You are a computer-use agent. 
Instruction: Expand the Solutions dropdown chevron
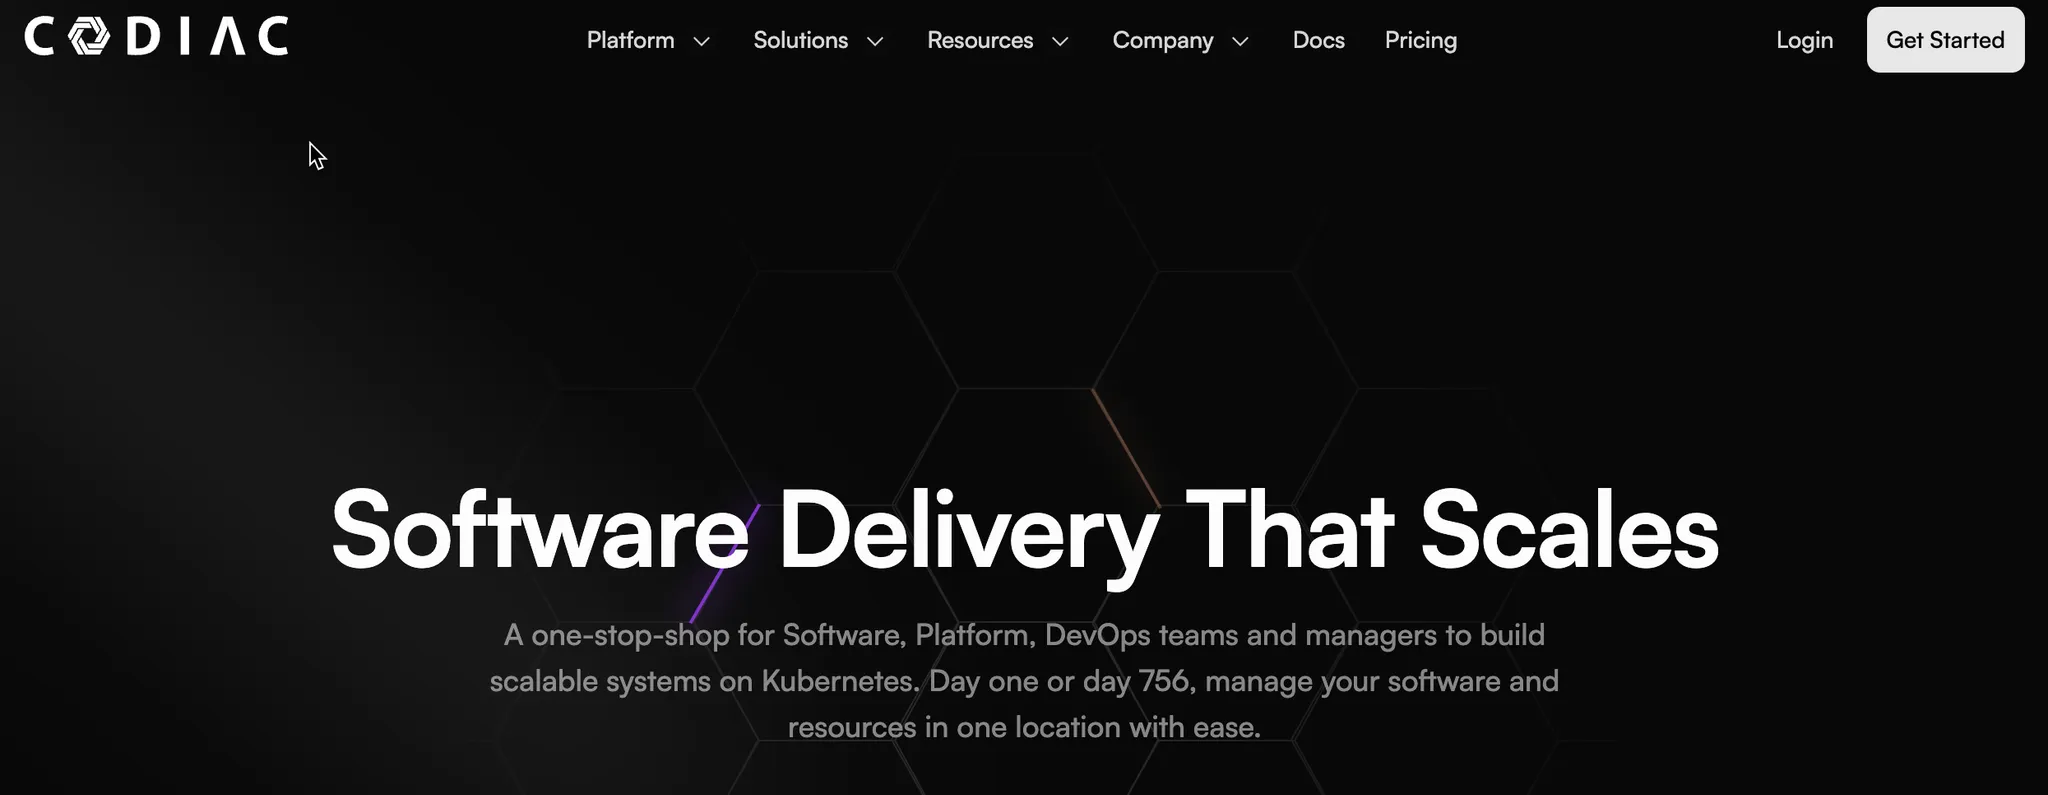coord(875,41)
